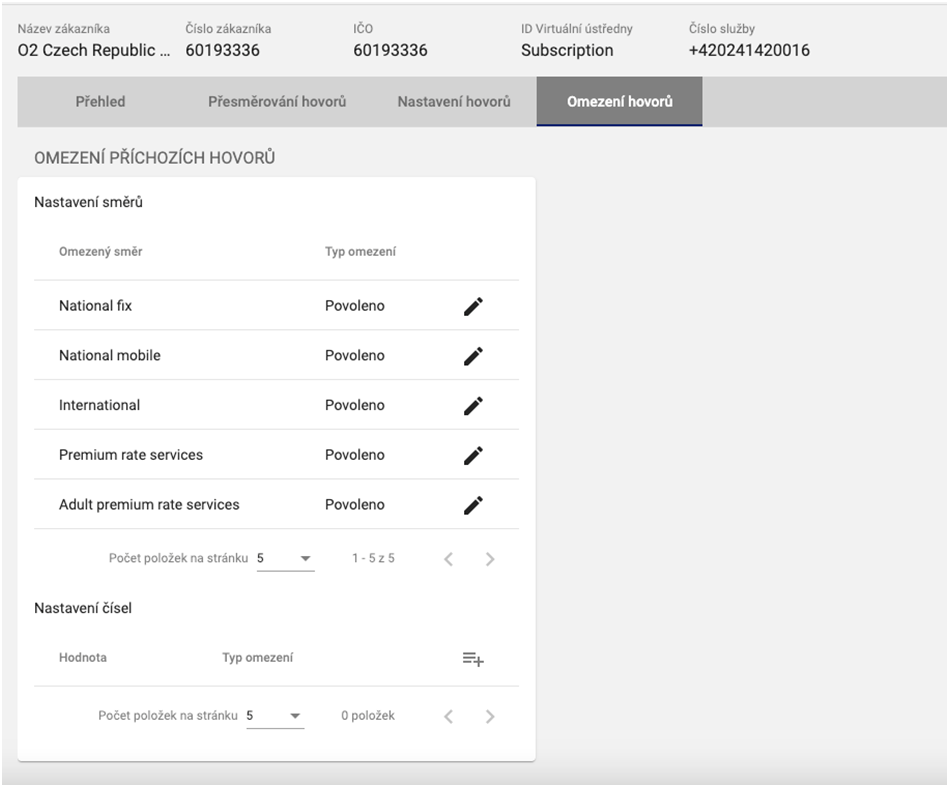
Task: Go to next page of numbers list
Action: pos(490,716)
